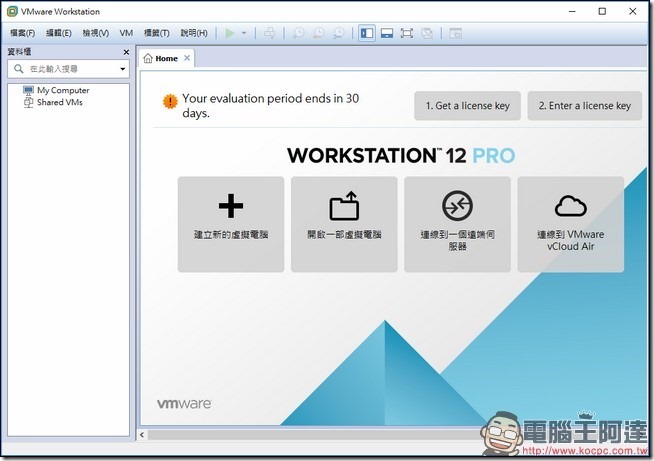The height and width of the screenshot is (461, 654).
Task: Click the library search input field
Action: tap(69, 69)
